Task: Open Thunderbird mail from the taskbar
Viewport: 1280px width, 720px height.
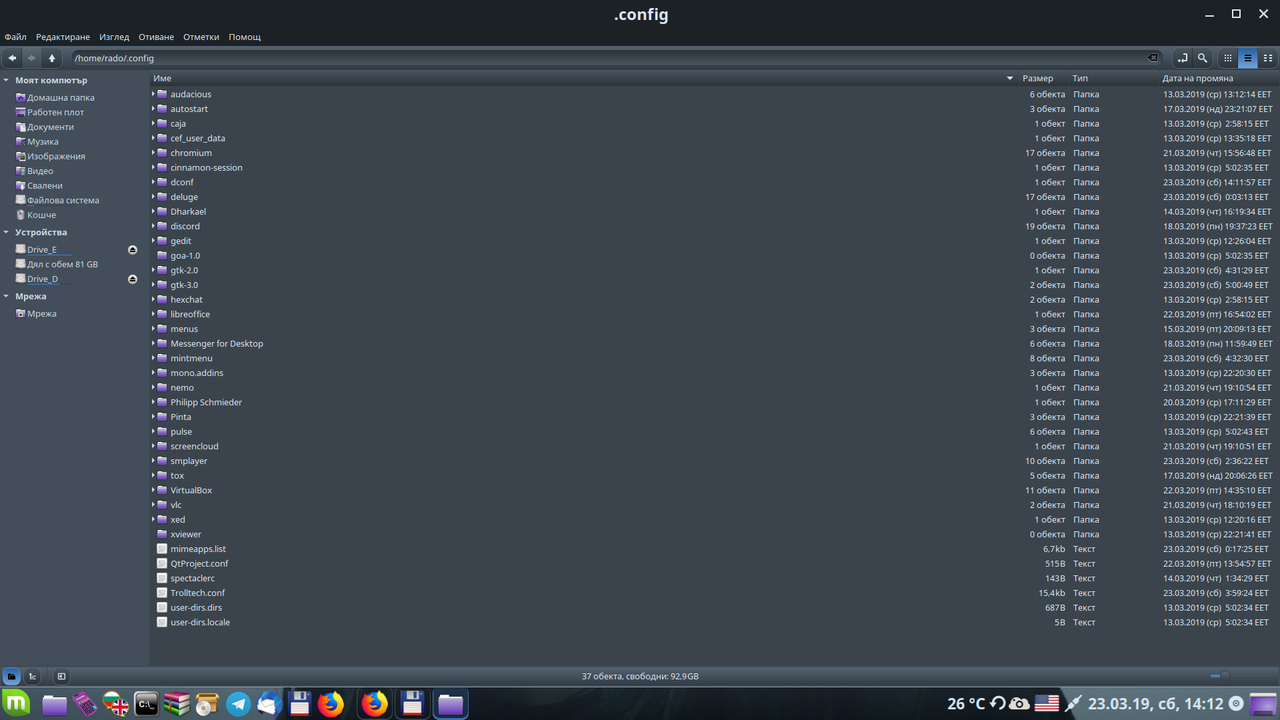Action: point(269,704)
